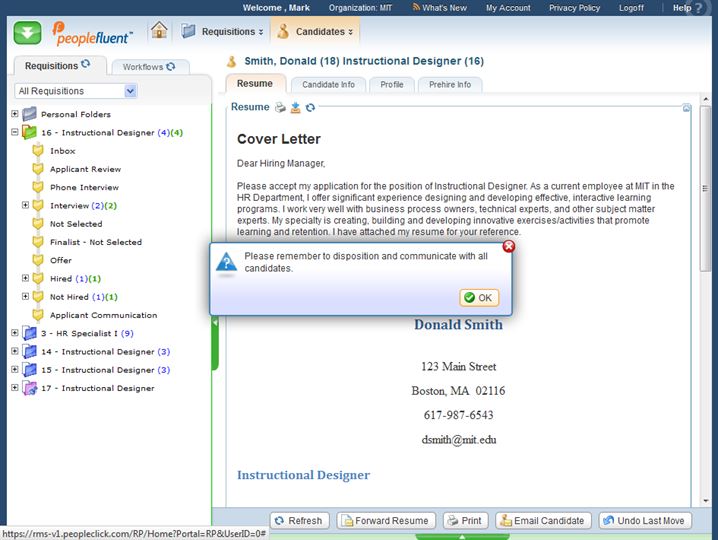Click the download resume icon beside Resume heading

[x=295, y=107]
